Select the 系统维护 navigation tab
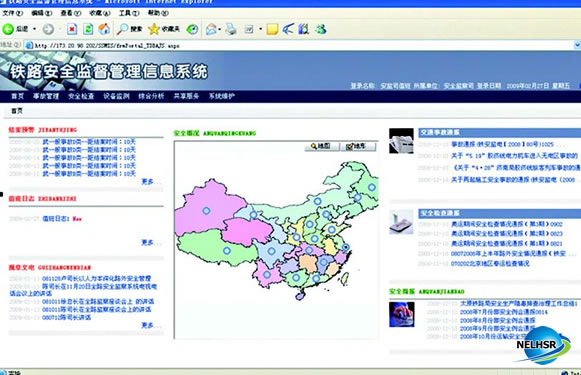The width and height of the screenshot is (581, 375). [222, 96]
